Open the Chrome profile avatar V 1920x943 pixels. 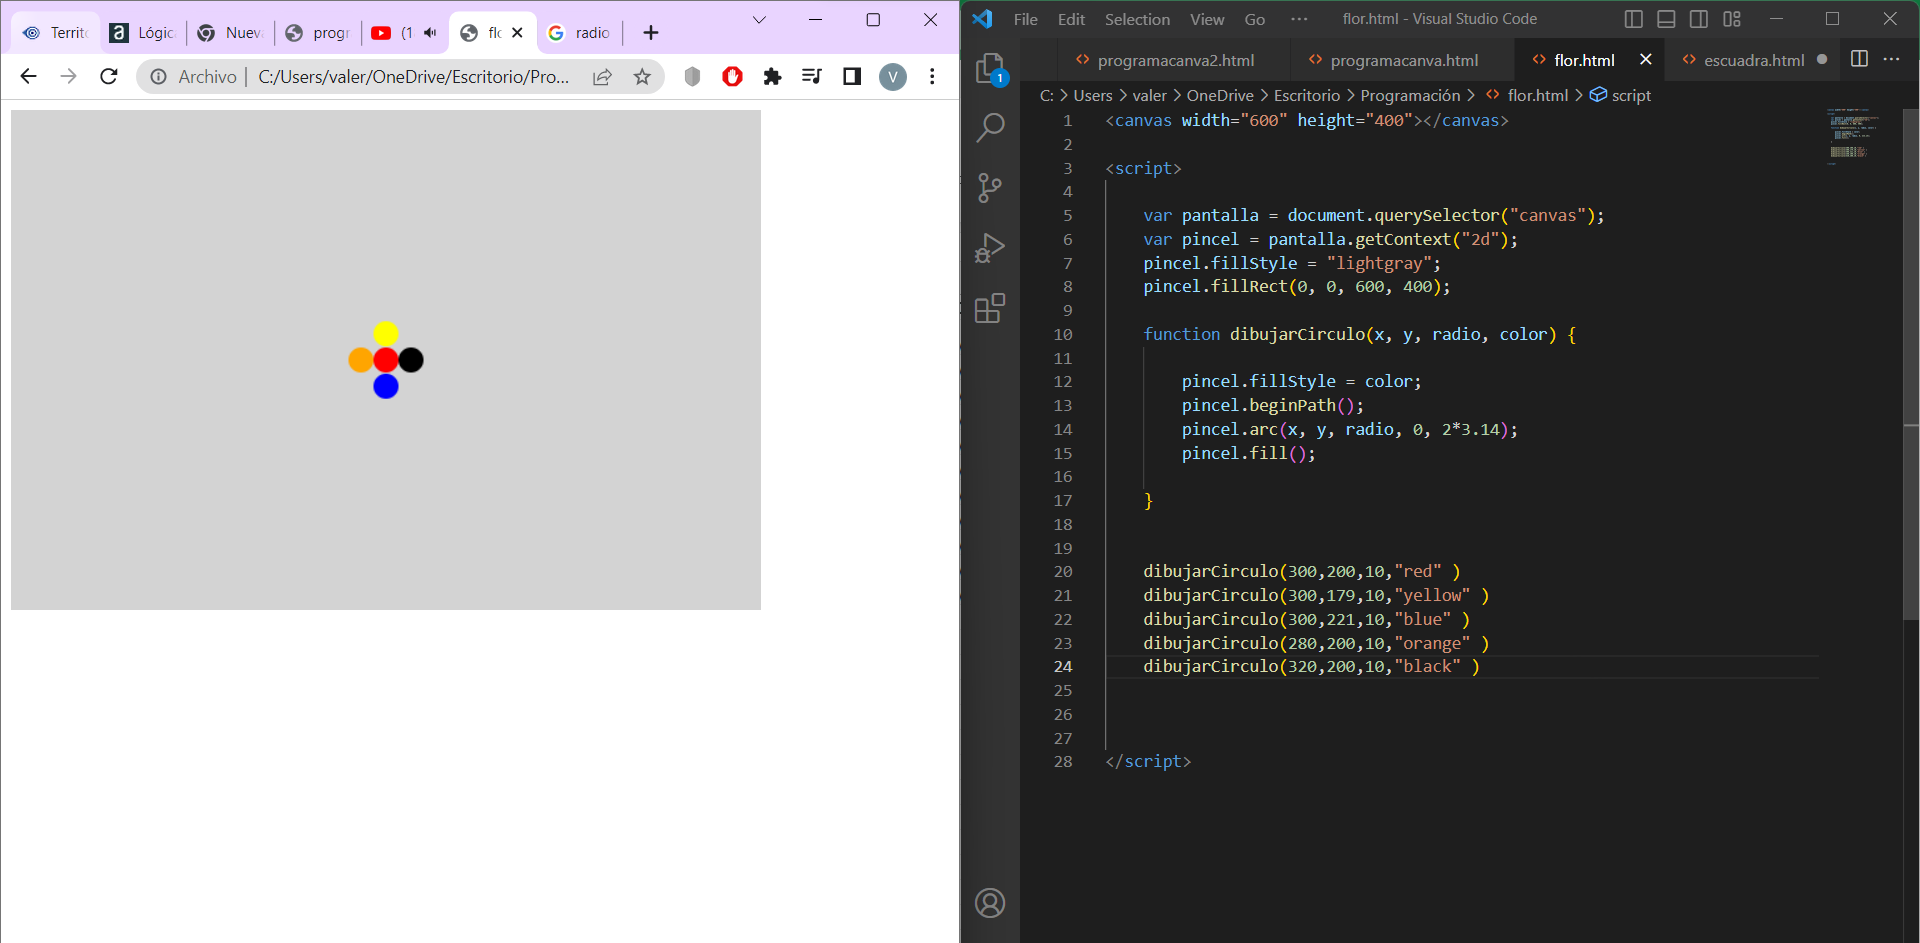pyautogui.click(x=893, y=76)
